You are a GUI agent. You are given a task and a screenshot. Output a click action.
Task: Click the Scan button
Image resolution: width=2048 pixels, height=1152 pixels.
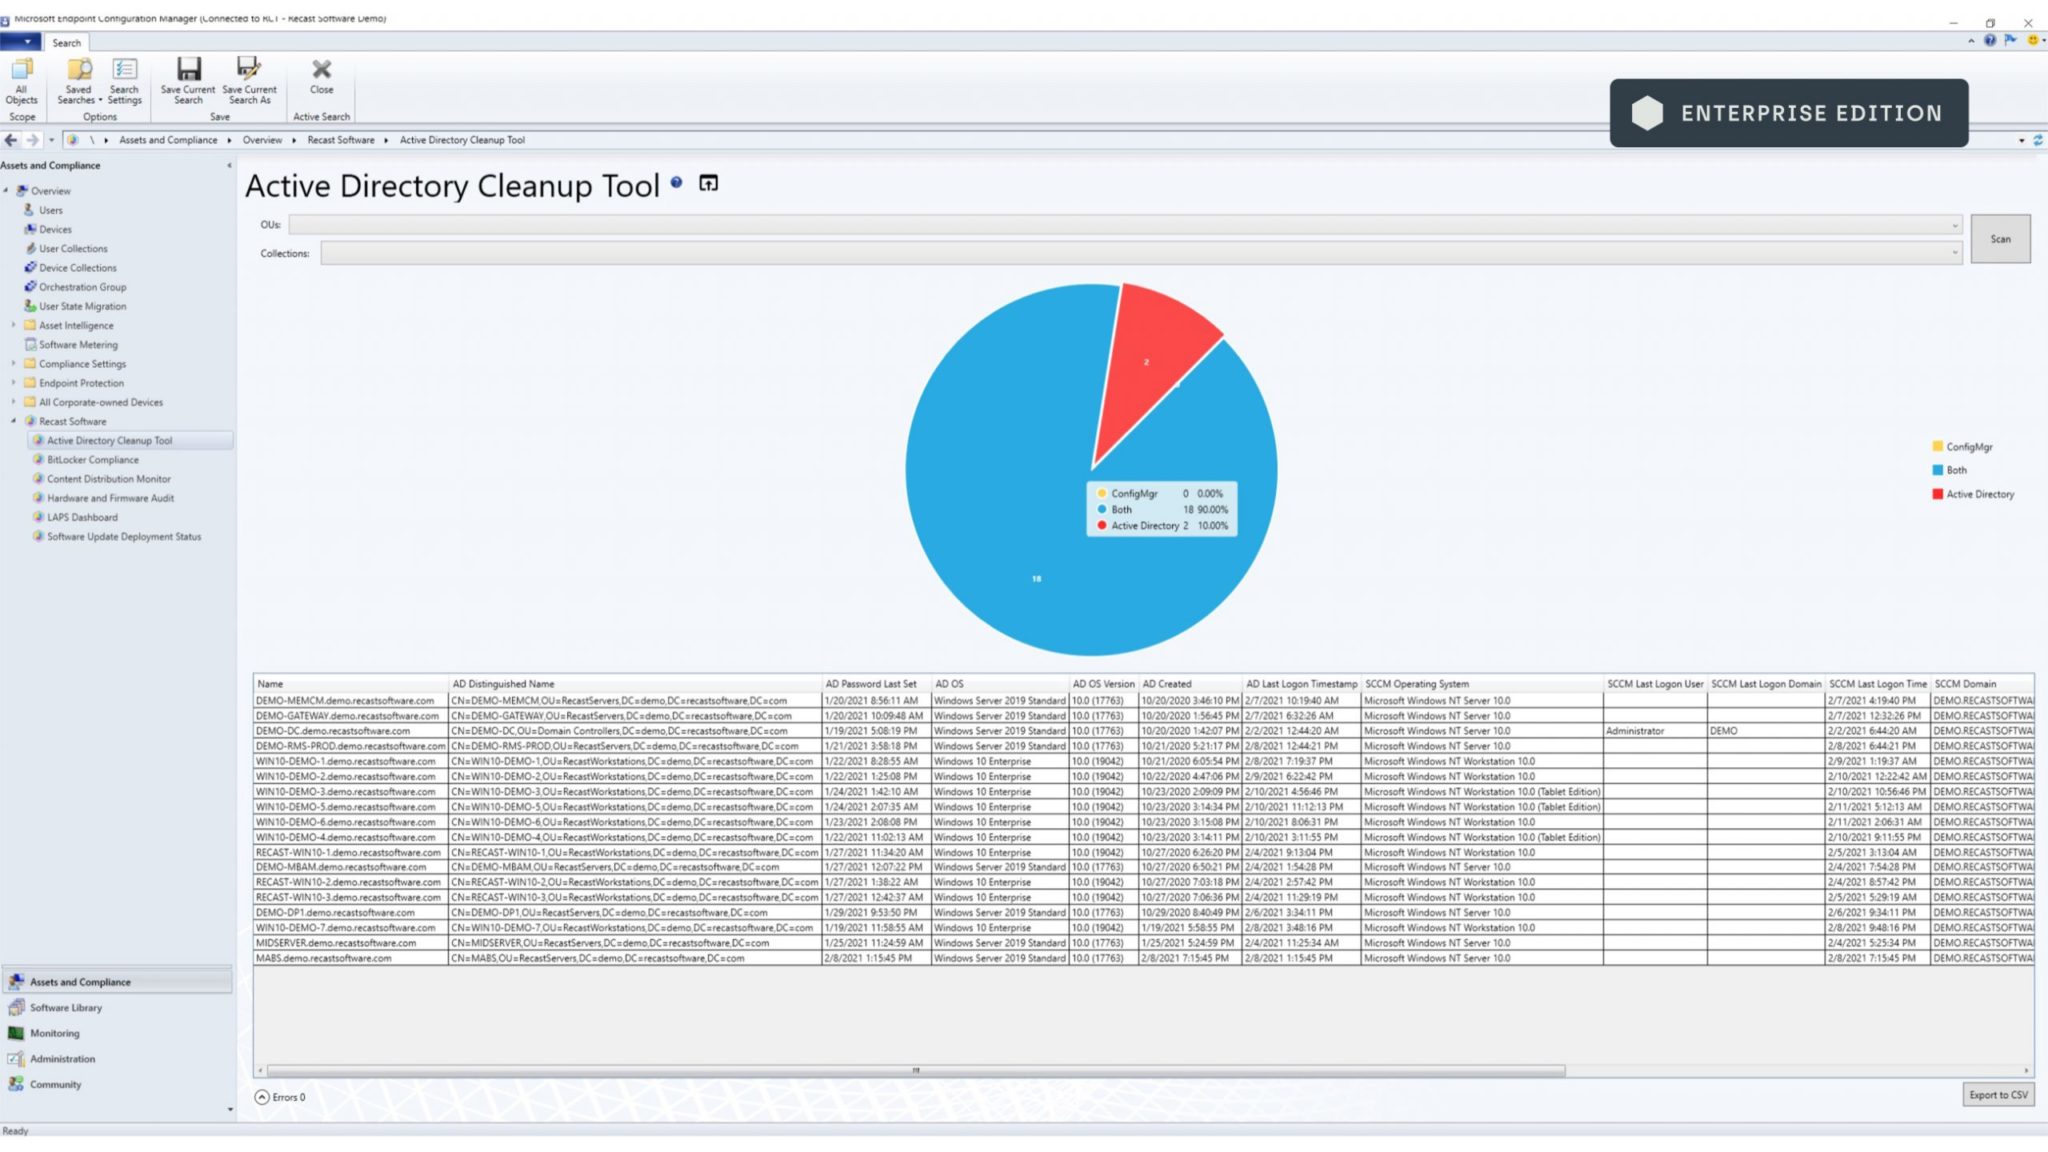[2000, 239]
